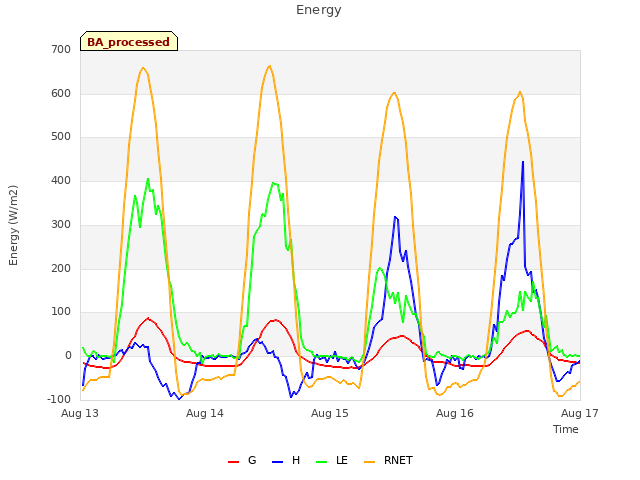Viewport: 640px width, 480px height.
Task: Click the Aug 17 x-axis label
Action: 580,413
